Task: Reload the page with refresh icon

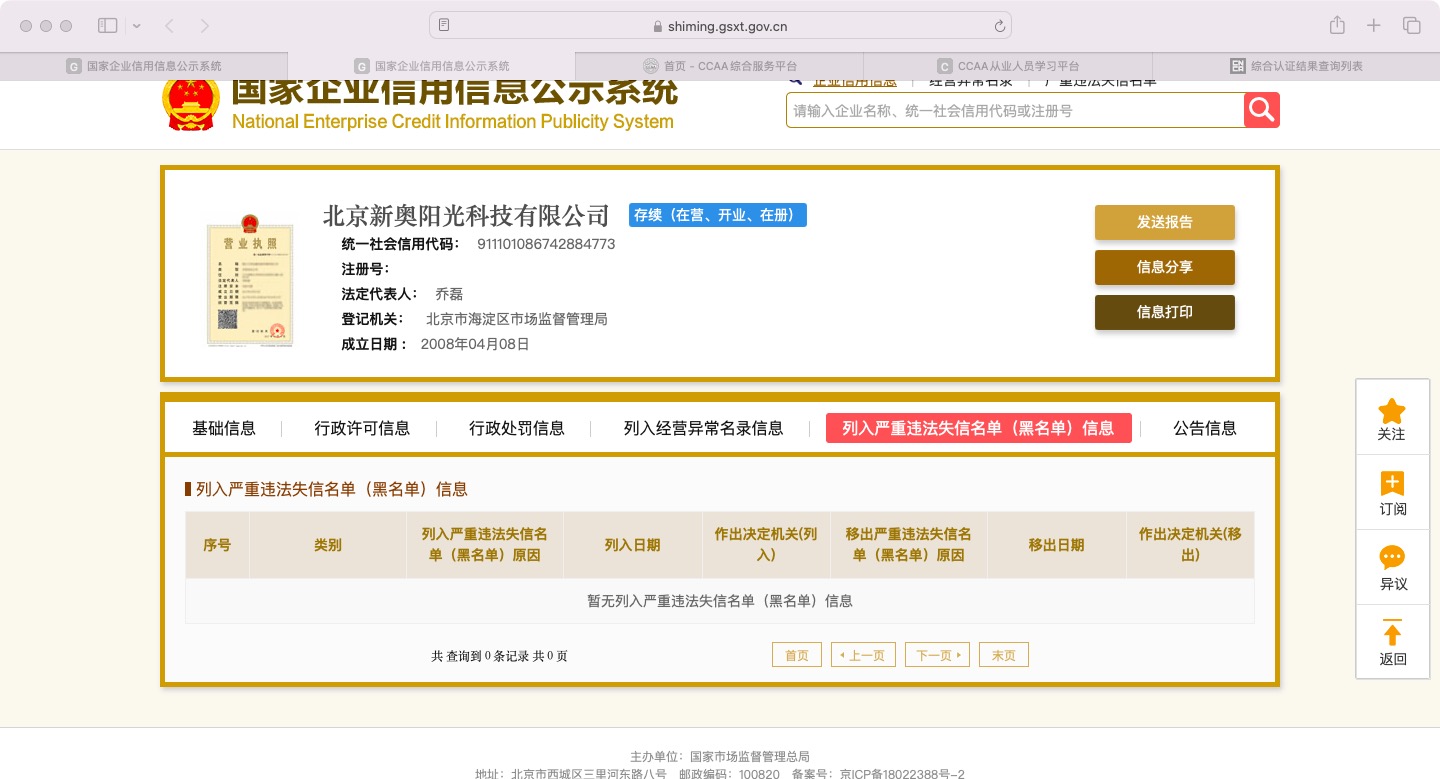Action: (x=999, y=26)
